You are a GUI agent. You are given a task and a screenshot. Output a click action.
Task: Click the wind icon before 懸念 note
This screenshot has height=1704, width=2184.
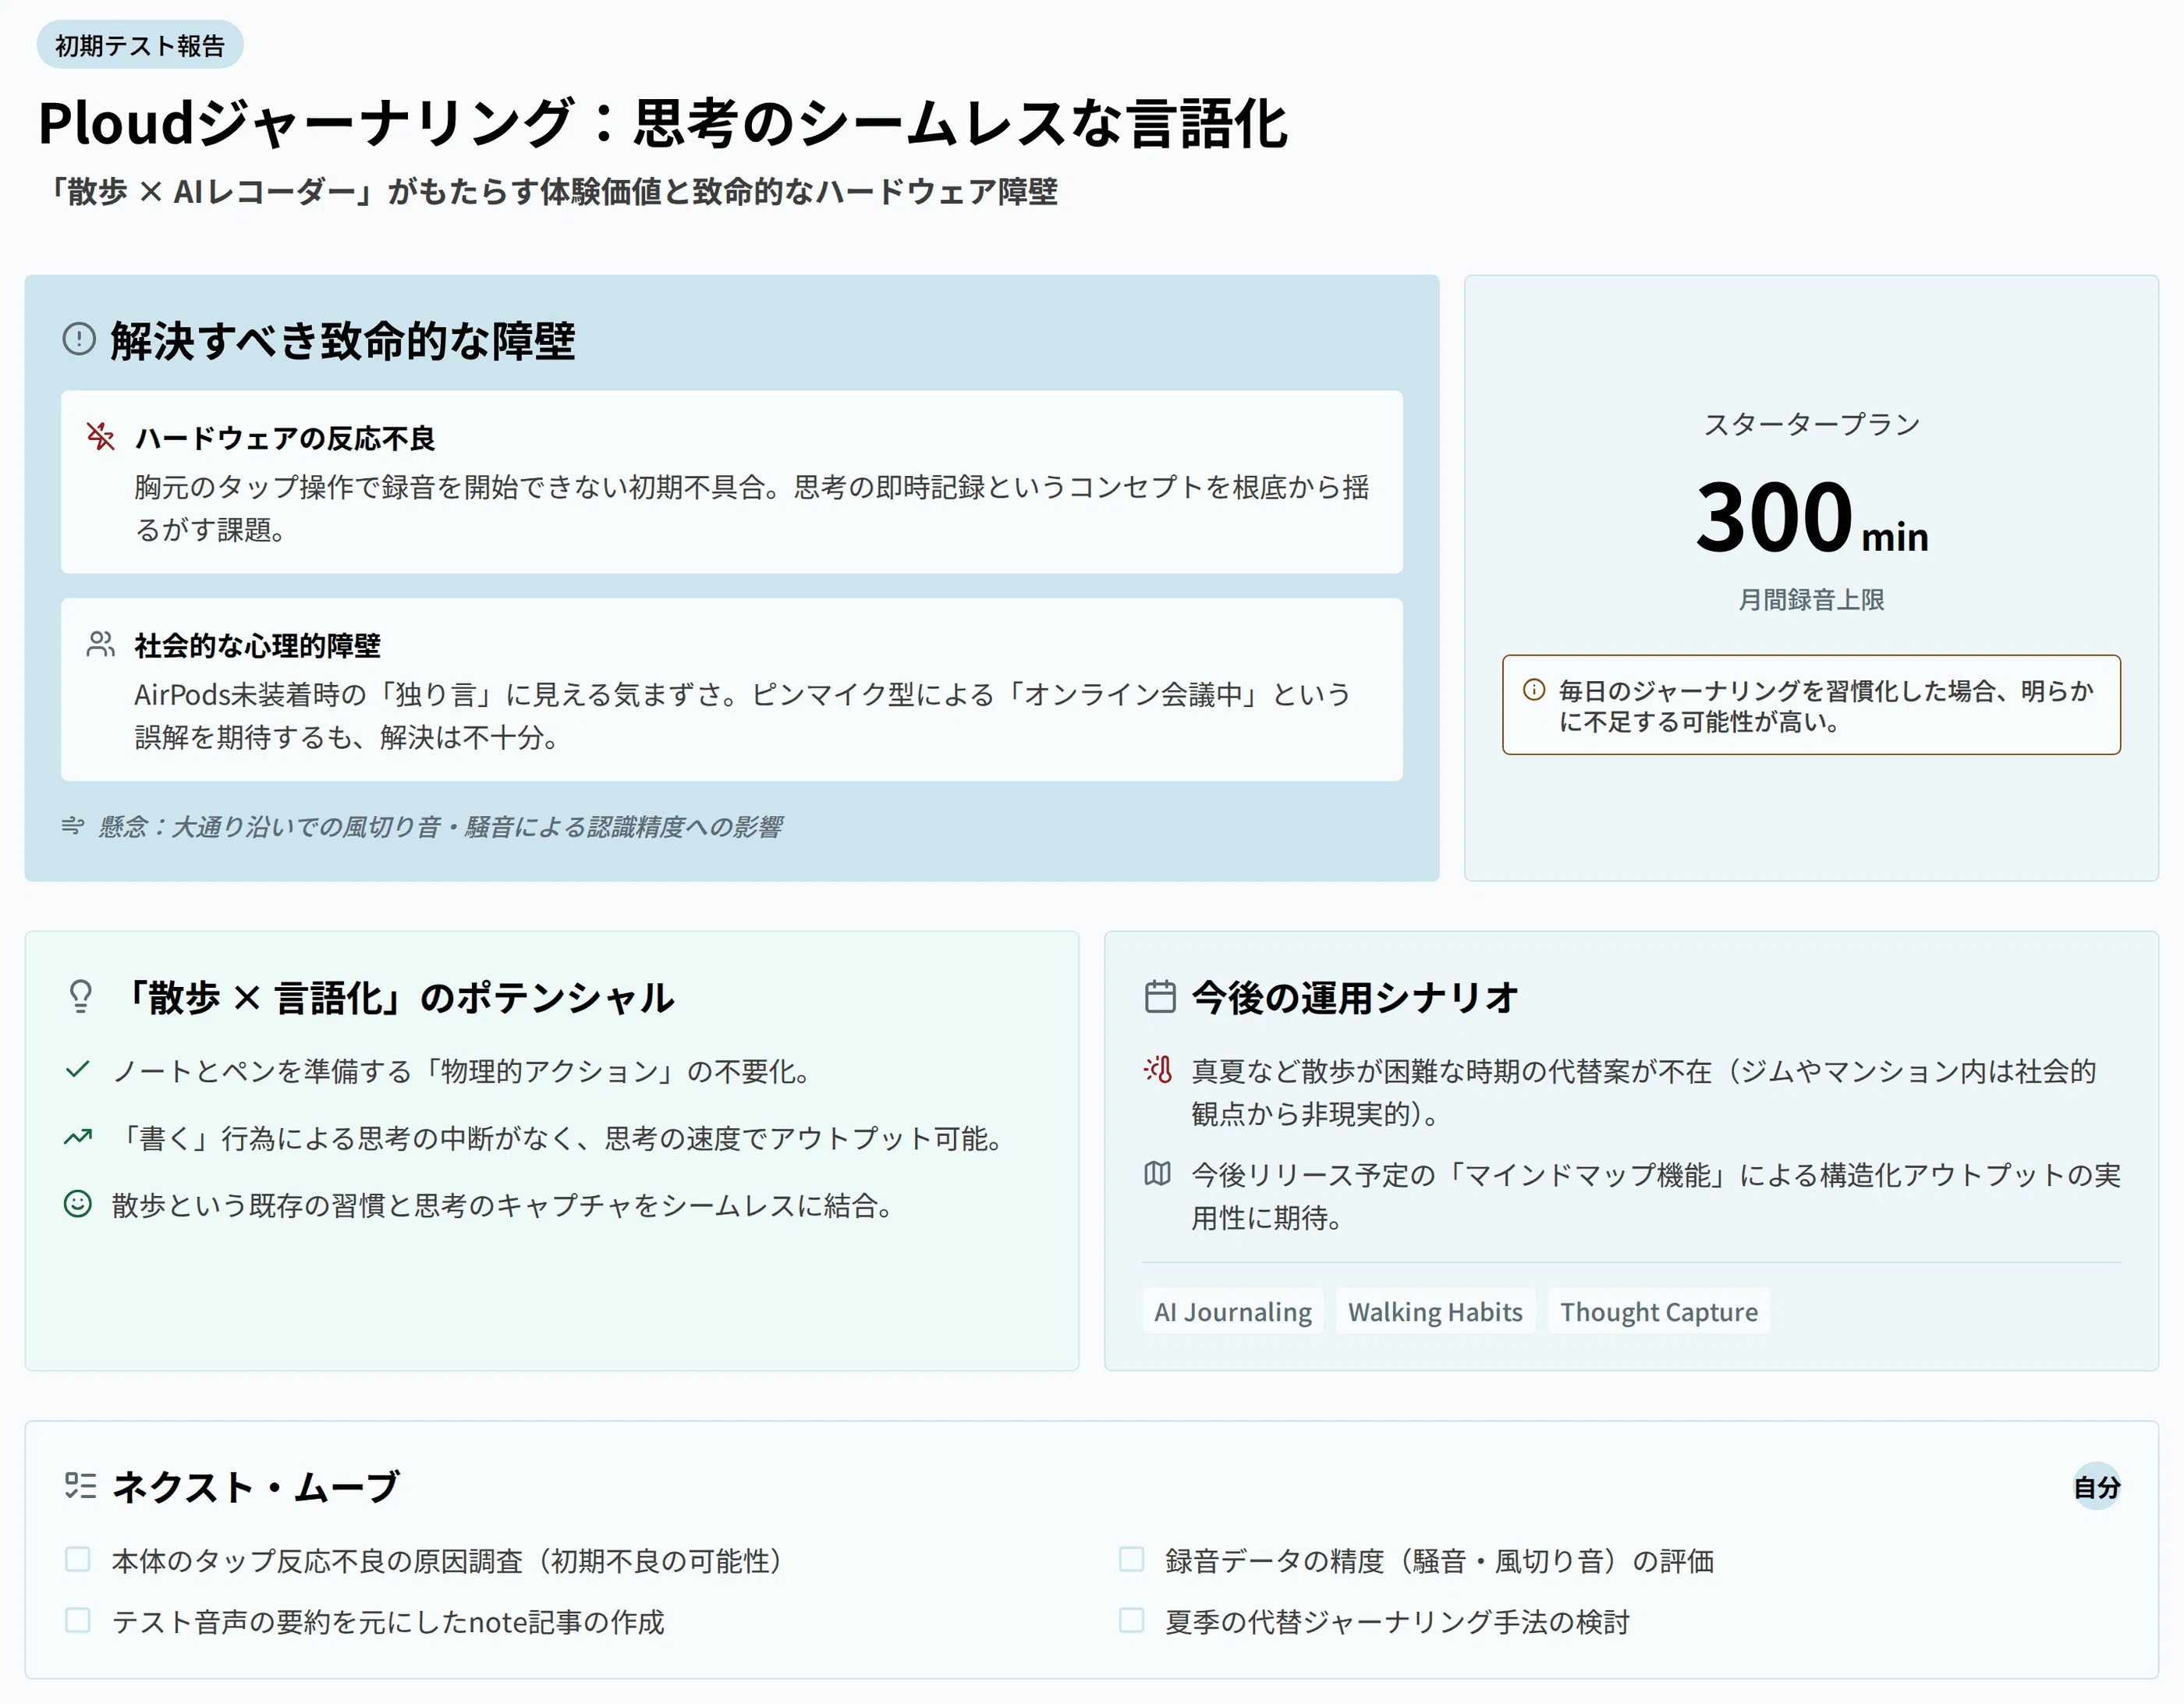tap(73, 826)
